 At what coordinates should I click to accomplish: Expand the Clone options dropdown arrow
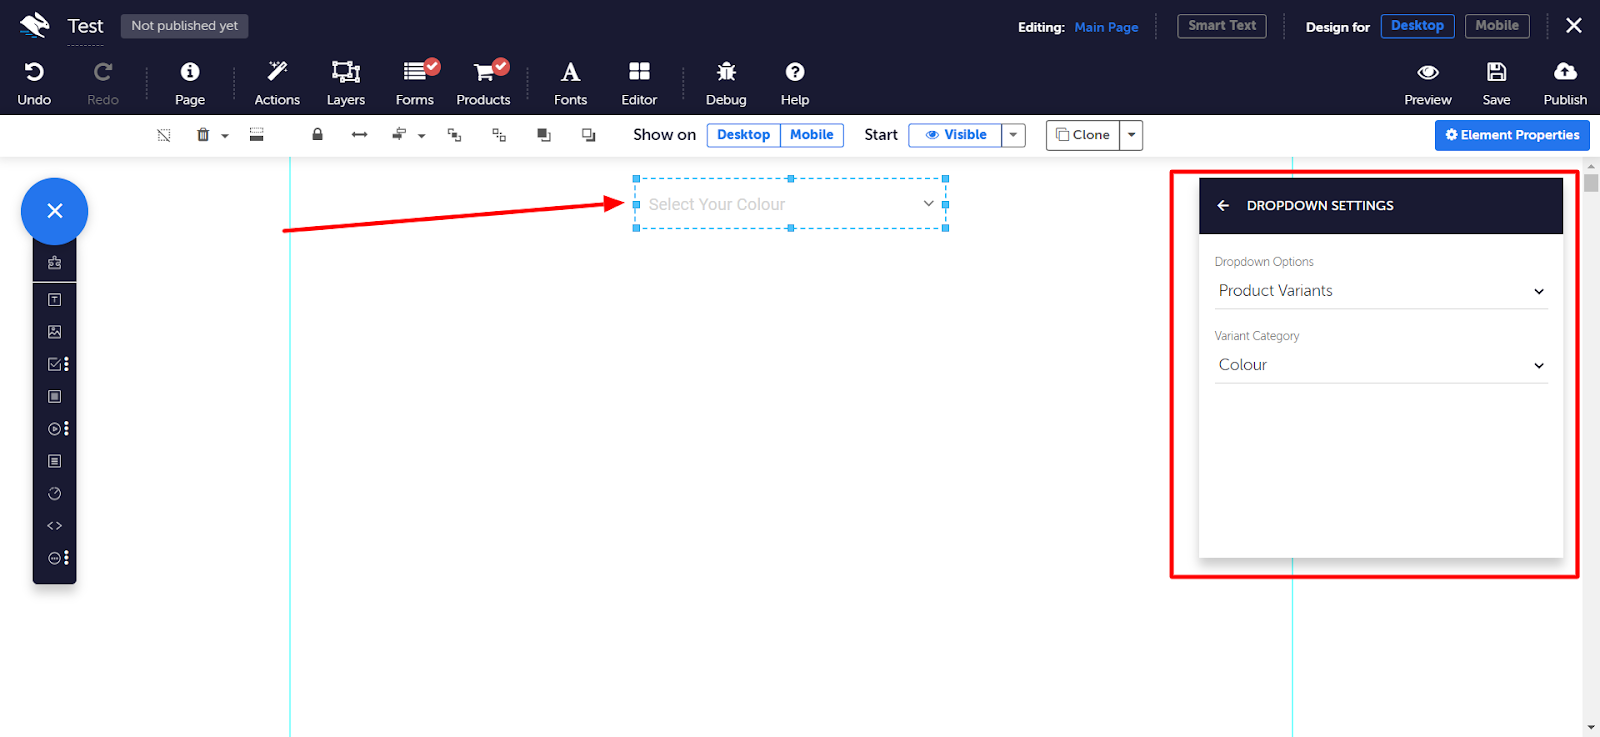(x=1131, y=135)
